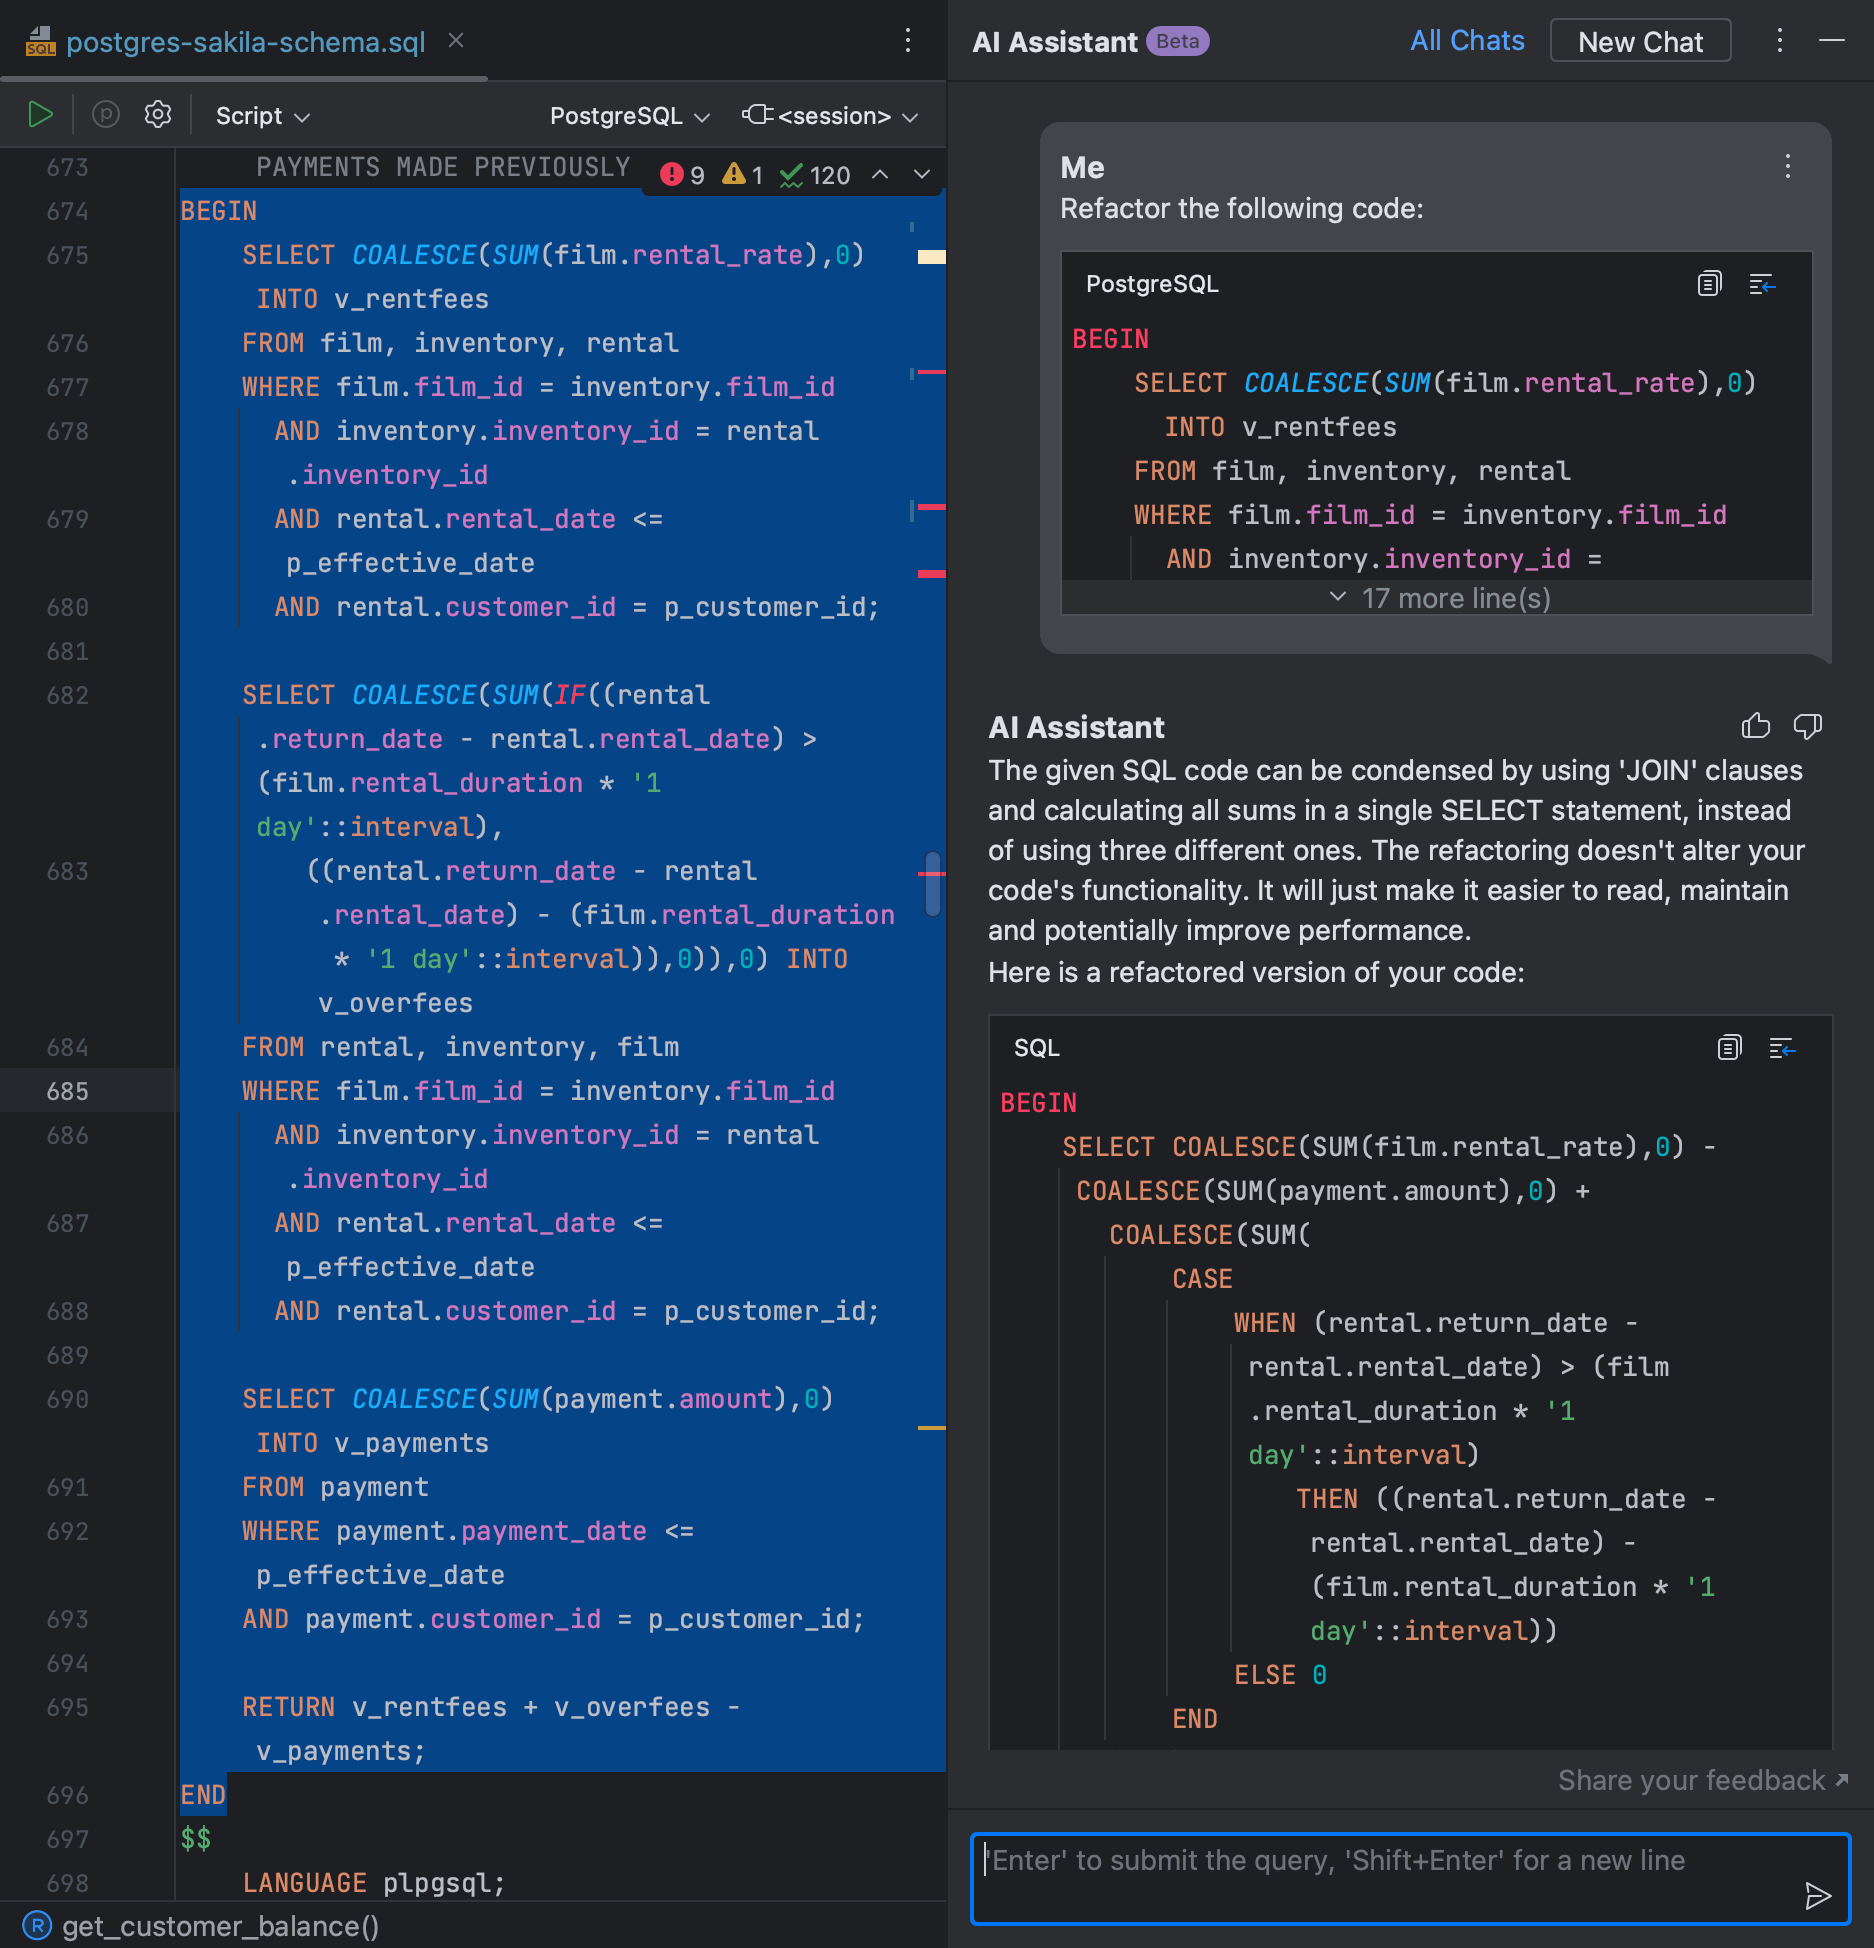Expand the 17 more lines in code block
Screen dimensions: 1874x1948
(1440, 597)
